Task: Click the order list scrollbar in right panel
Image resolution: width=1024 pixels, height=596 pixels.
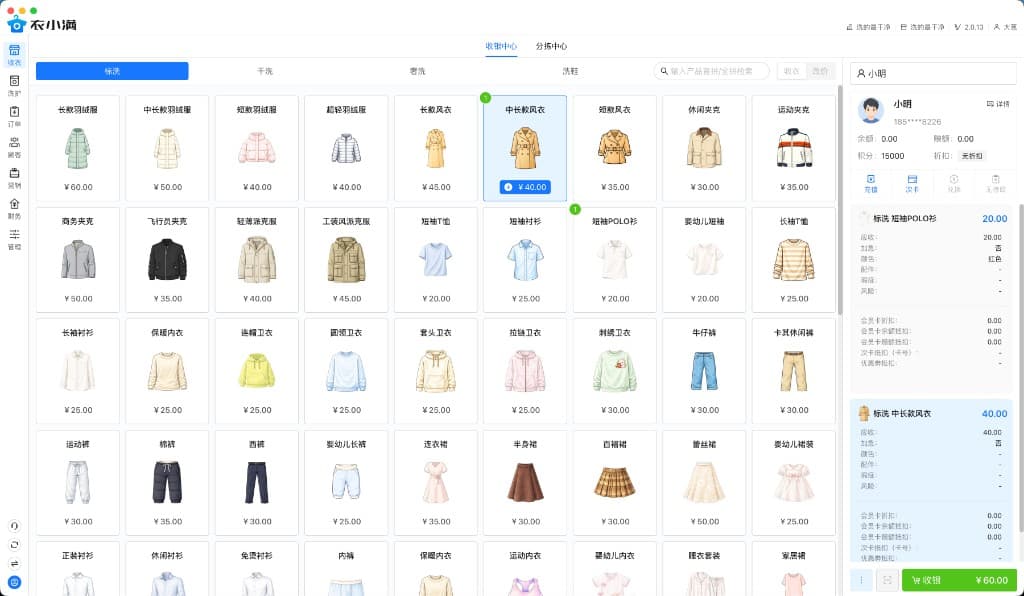Action: pyautogui.click(x=1020, y=369)
